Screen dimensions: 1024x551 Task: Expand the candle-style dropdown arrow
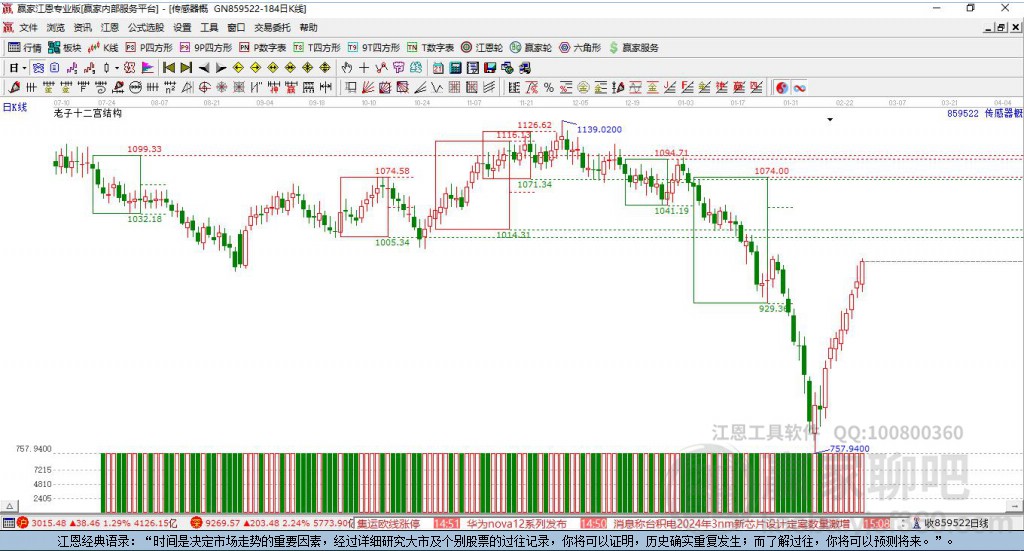coord(117,68)
